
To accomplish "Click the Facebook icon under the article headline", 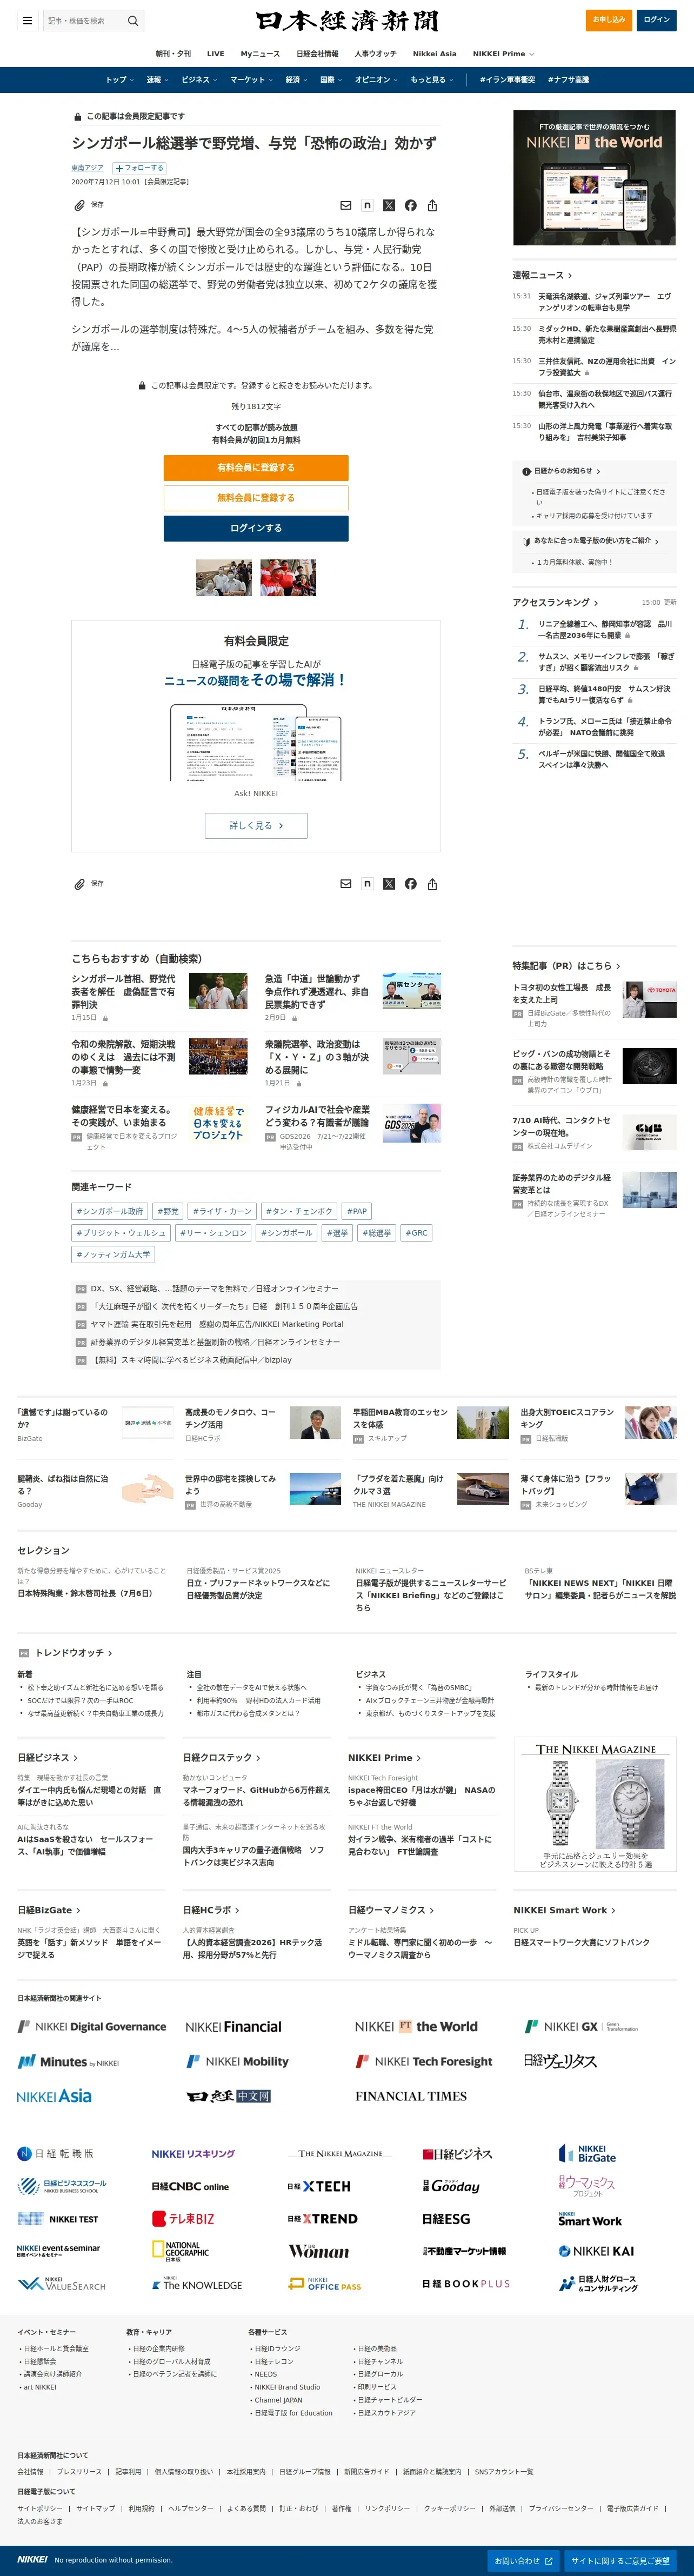I will [411, 205].
